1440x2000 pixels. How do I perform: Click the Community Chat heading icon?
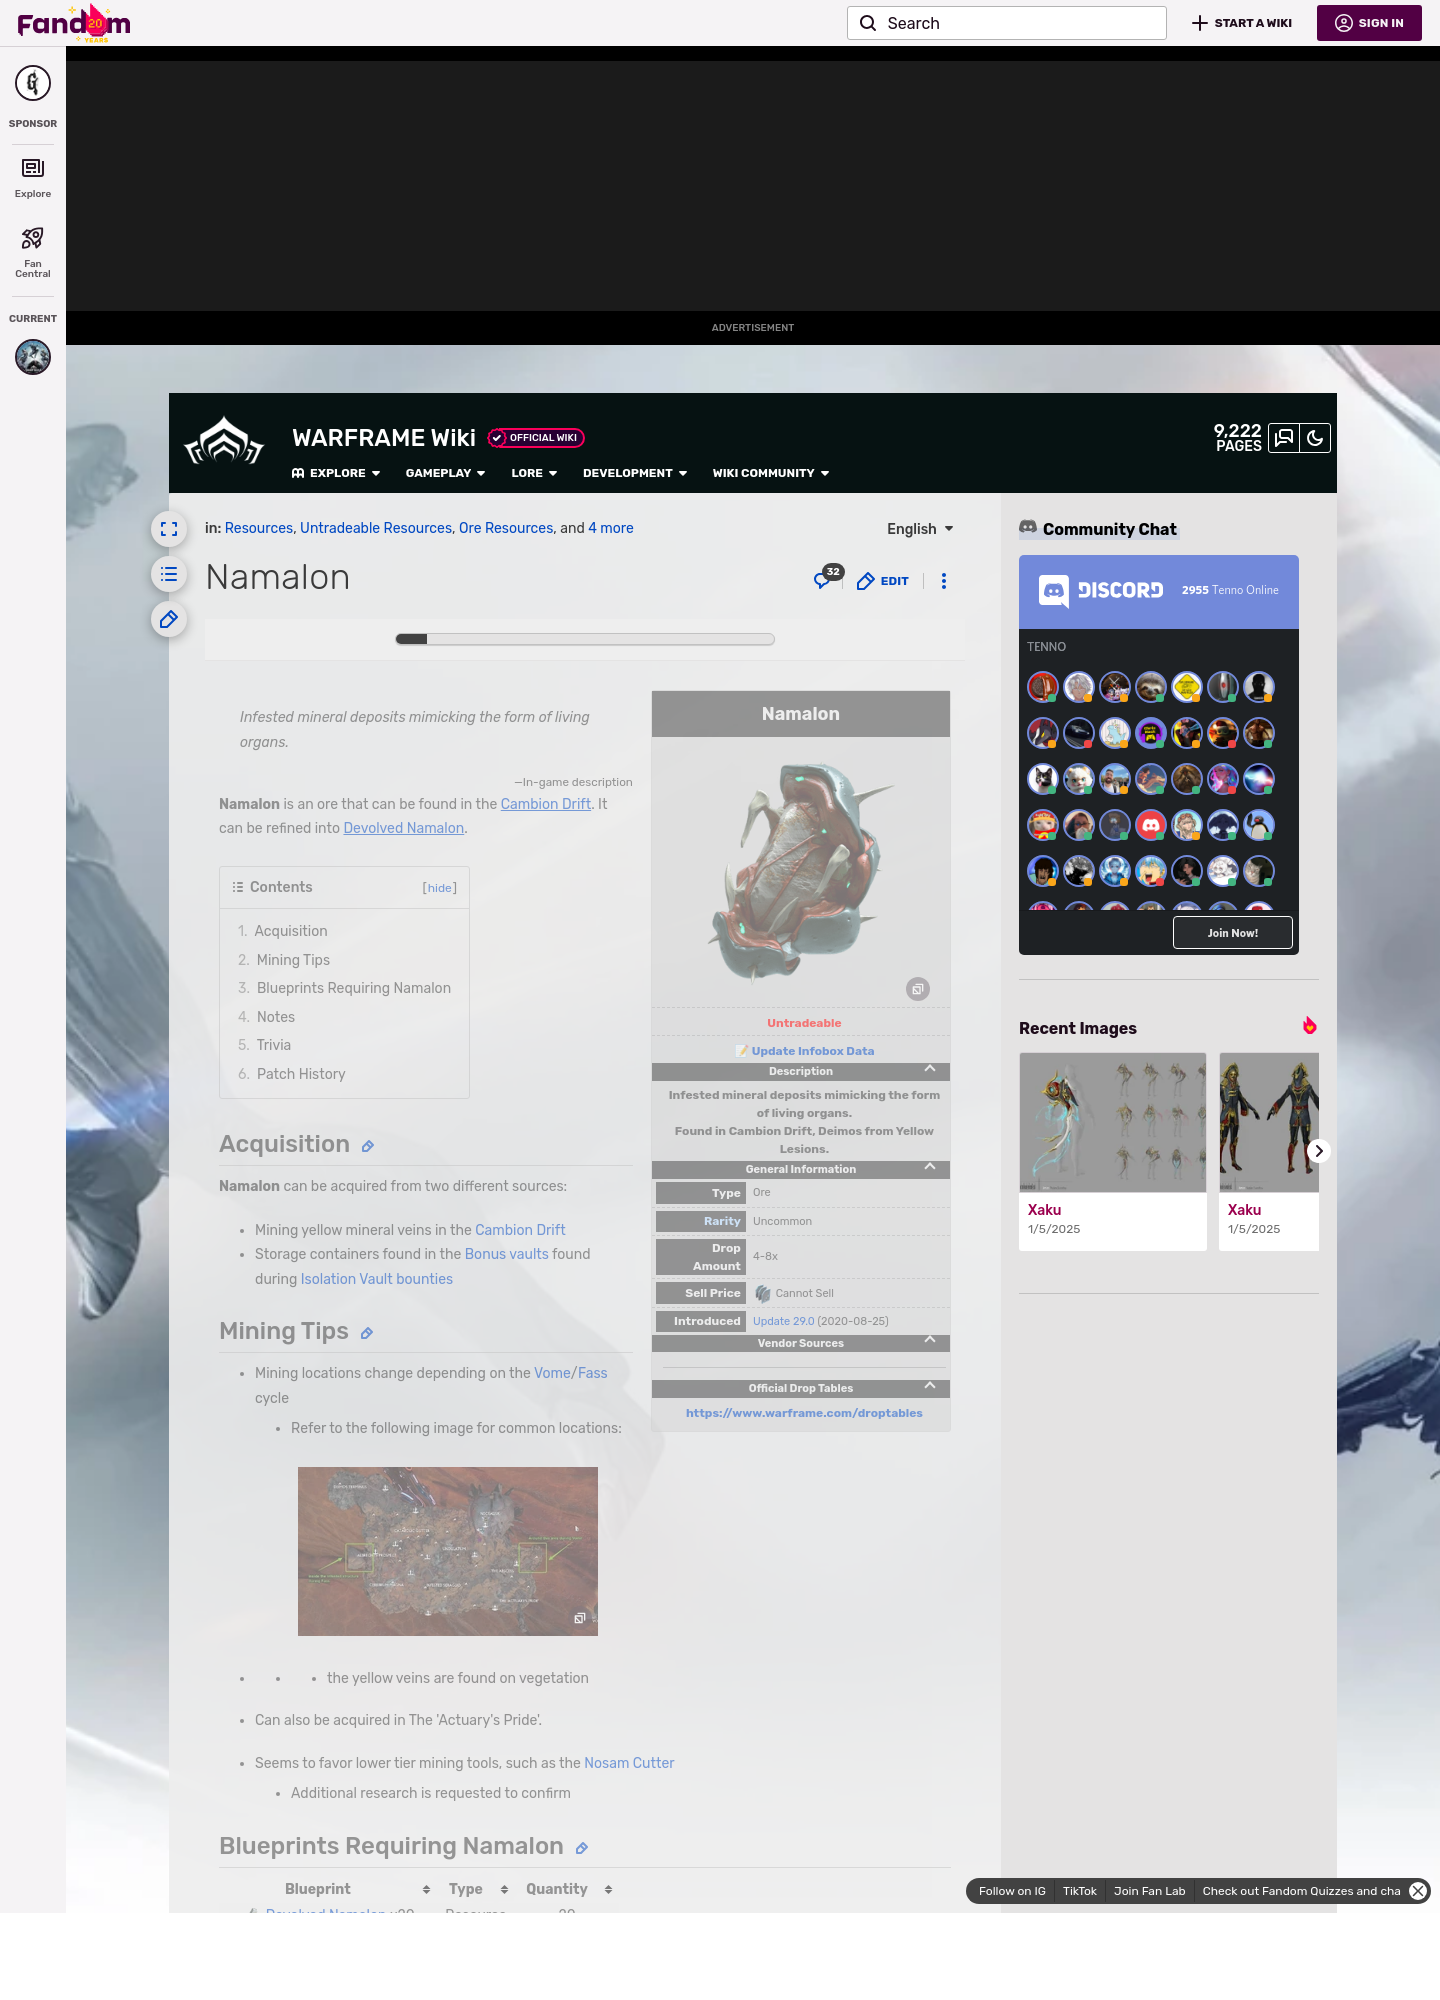coord(1028,527)
